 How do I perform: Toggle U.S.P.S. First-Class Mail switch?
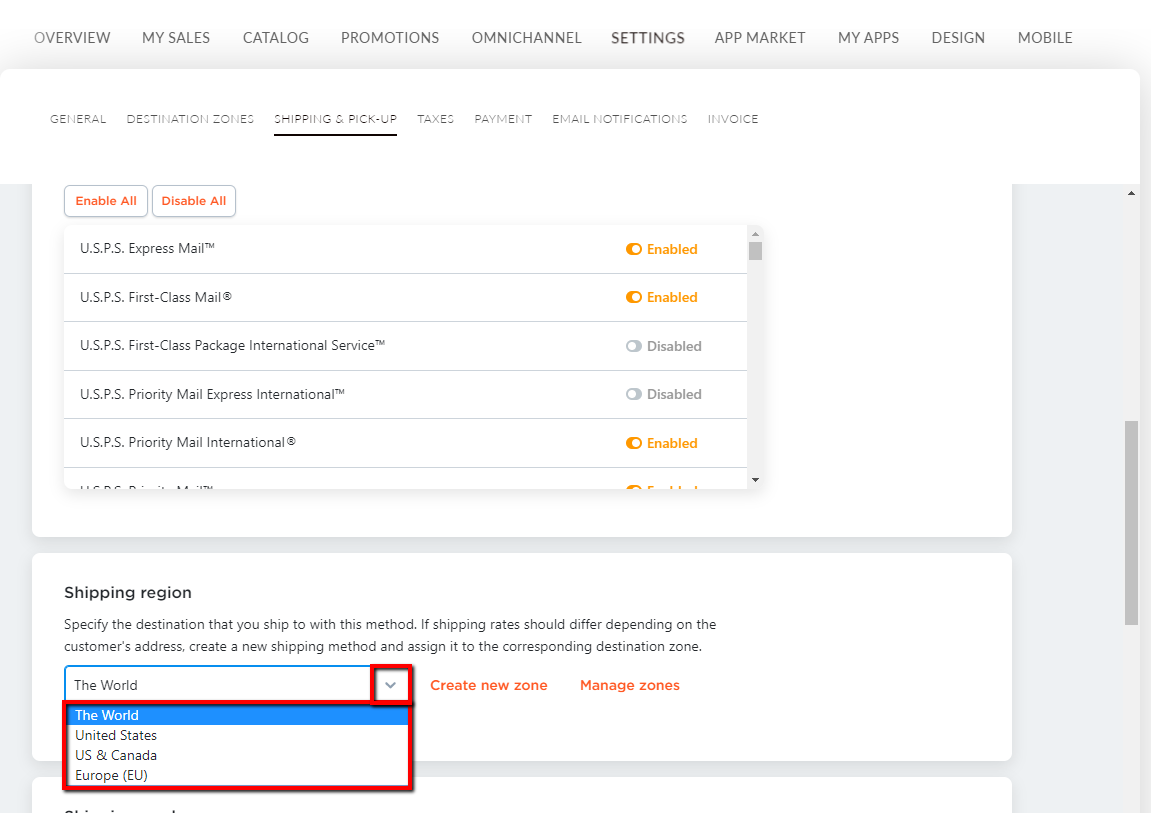(x=633, y=297)
